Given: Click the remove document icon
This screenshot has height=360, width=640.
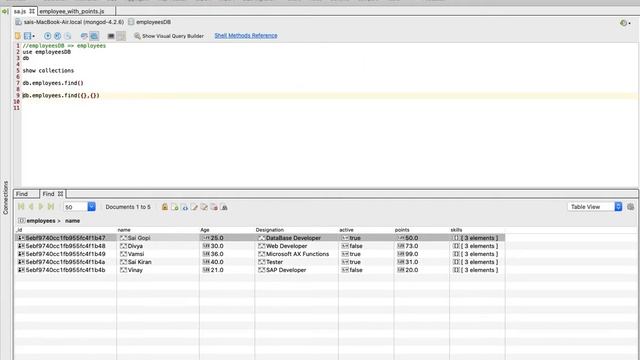Looking at the screenshot, I should tap(214, 207).
